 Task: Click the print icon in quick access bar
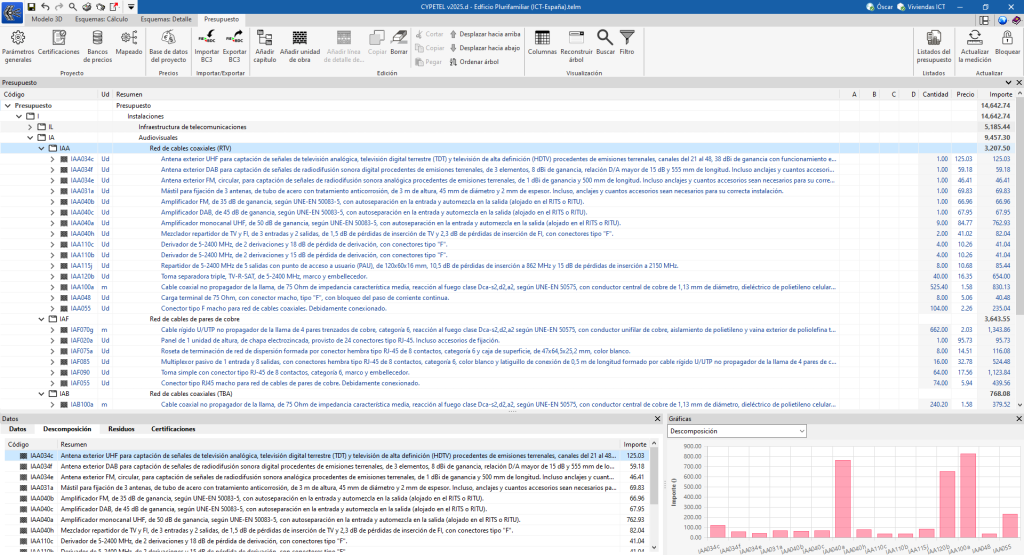tap(87, 7)
